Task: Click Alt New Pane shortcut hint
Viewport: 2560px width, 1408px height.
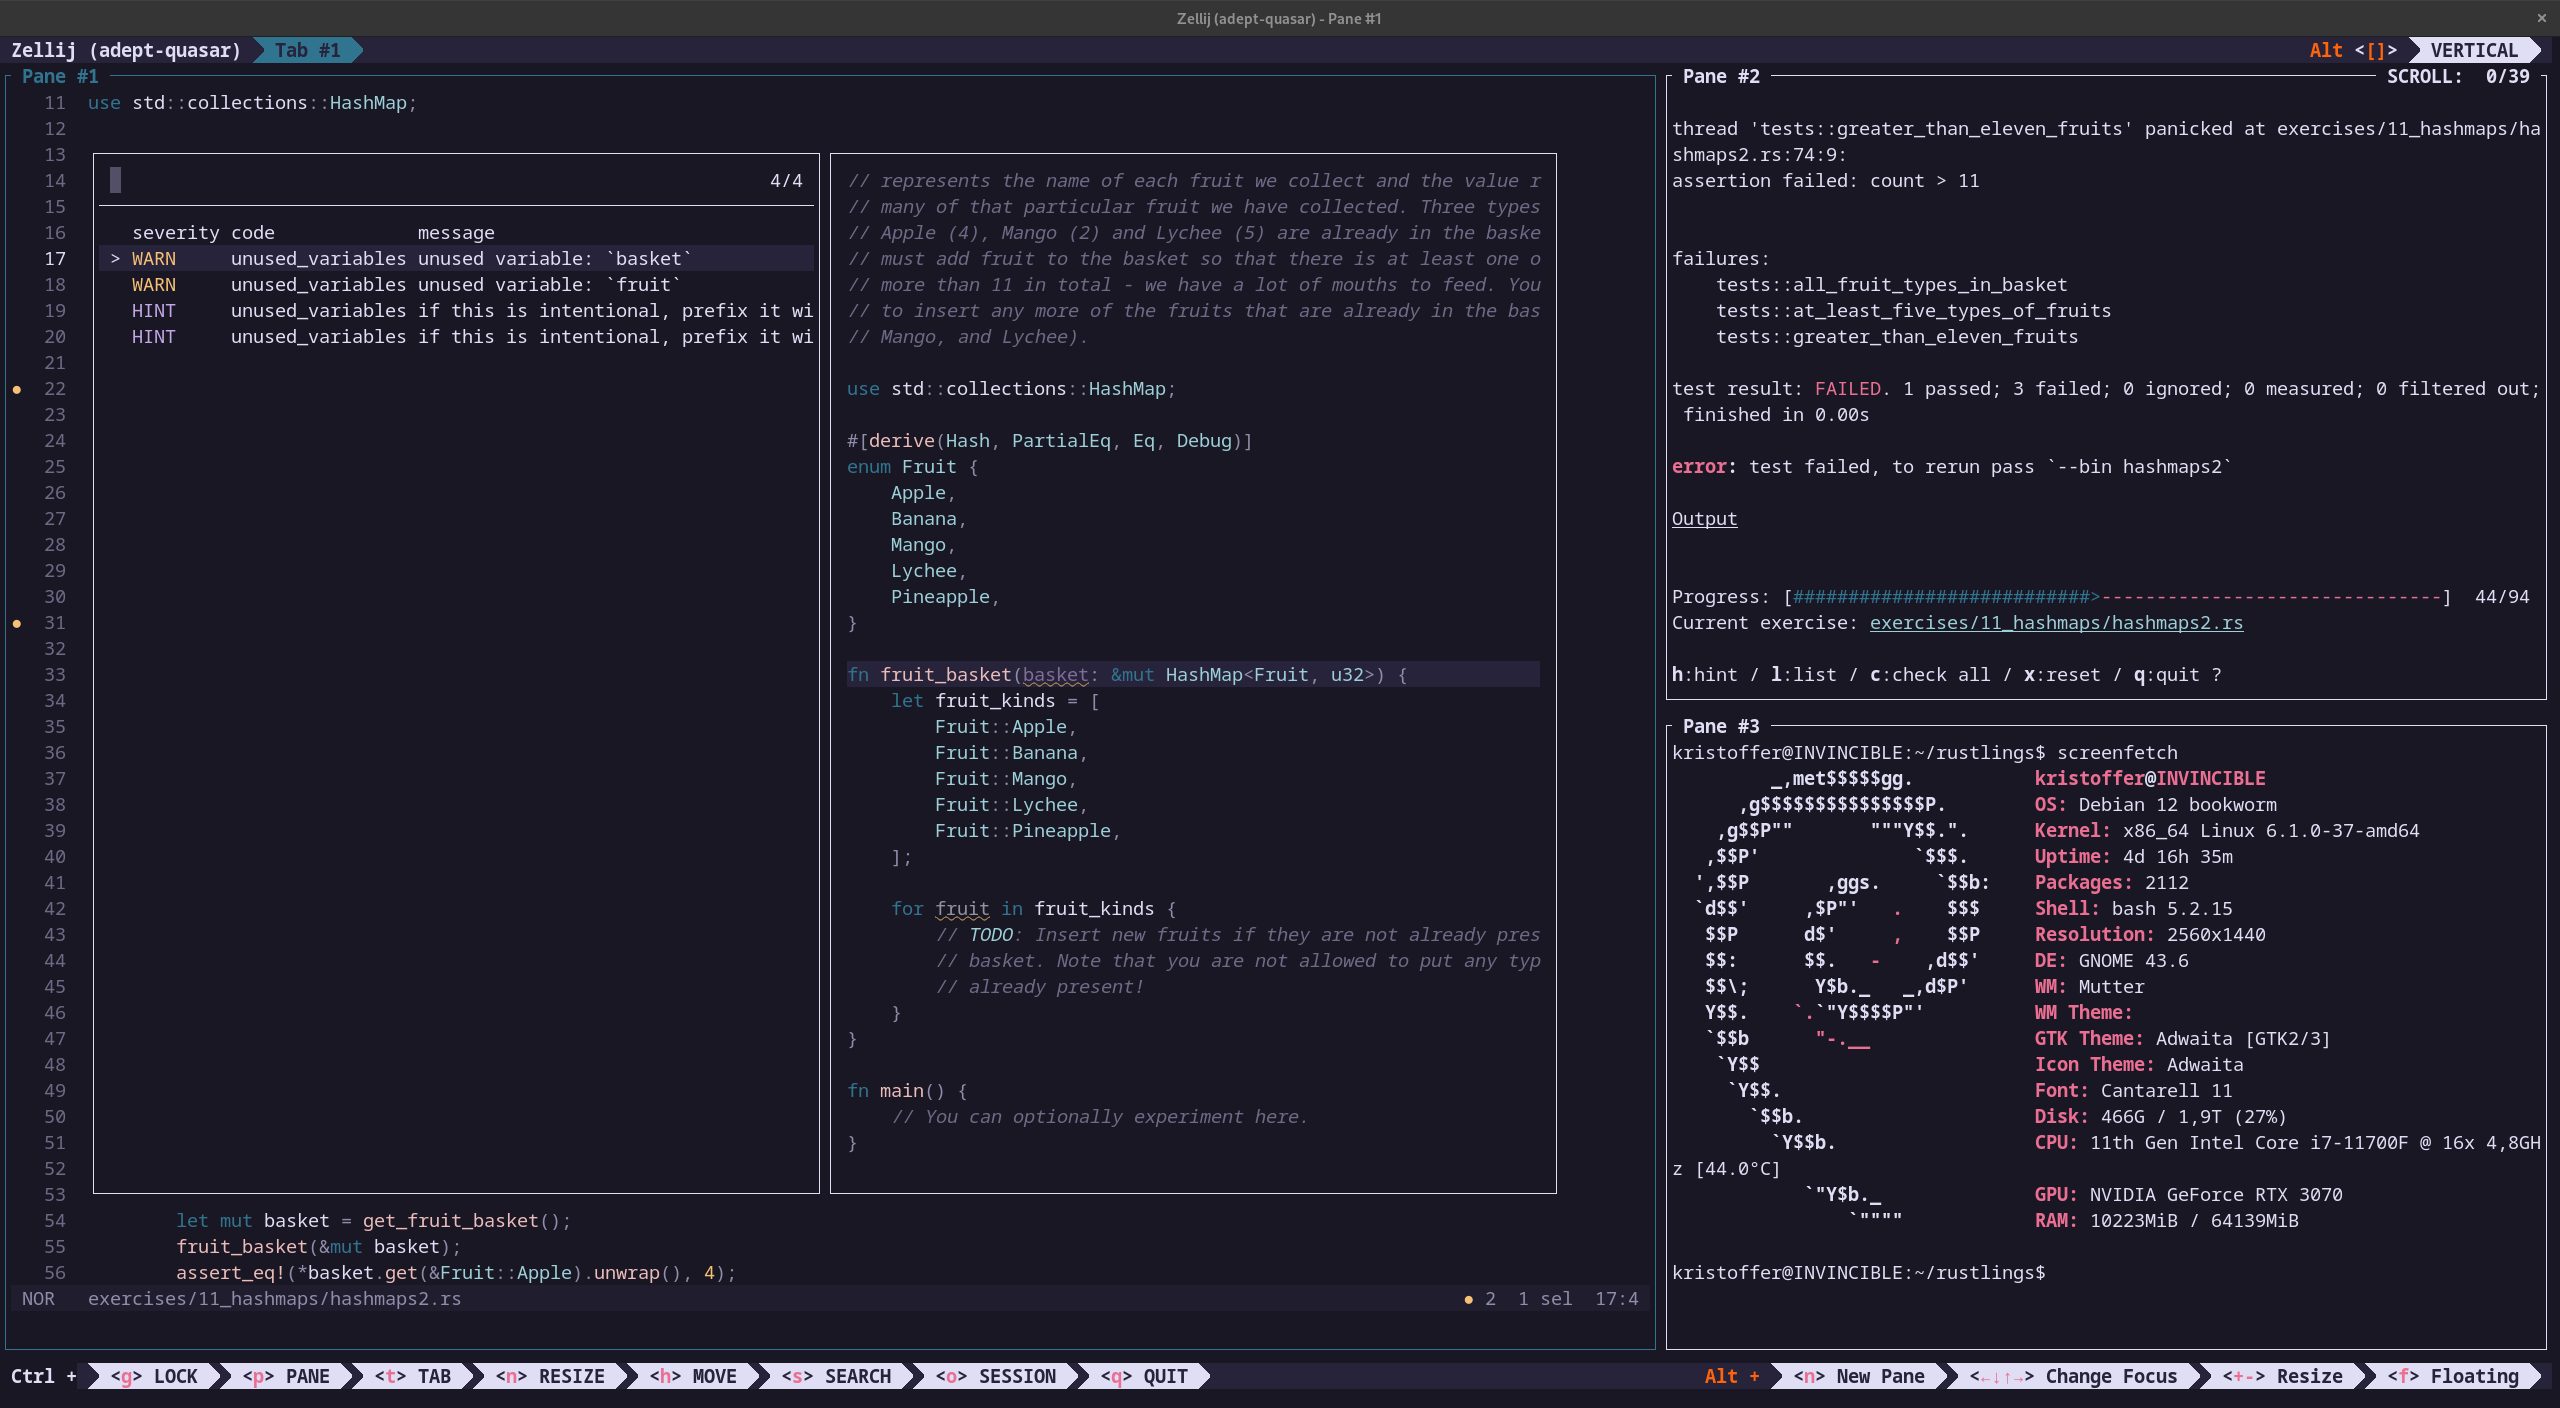Action: point(1859,1376)
